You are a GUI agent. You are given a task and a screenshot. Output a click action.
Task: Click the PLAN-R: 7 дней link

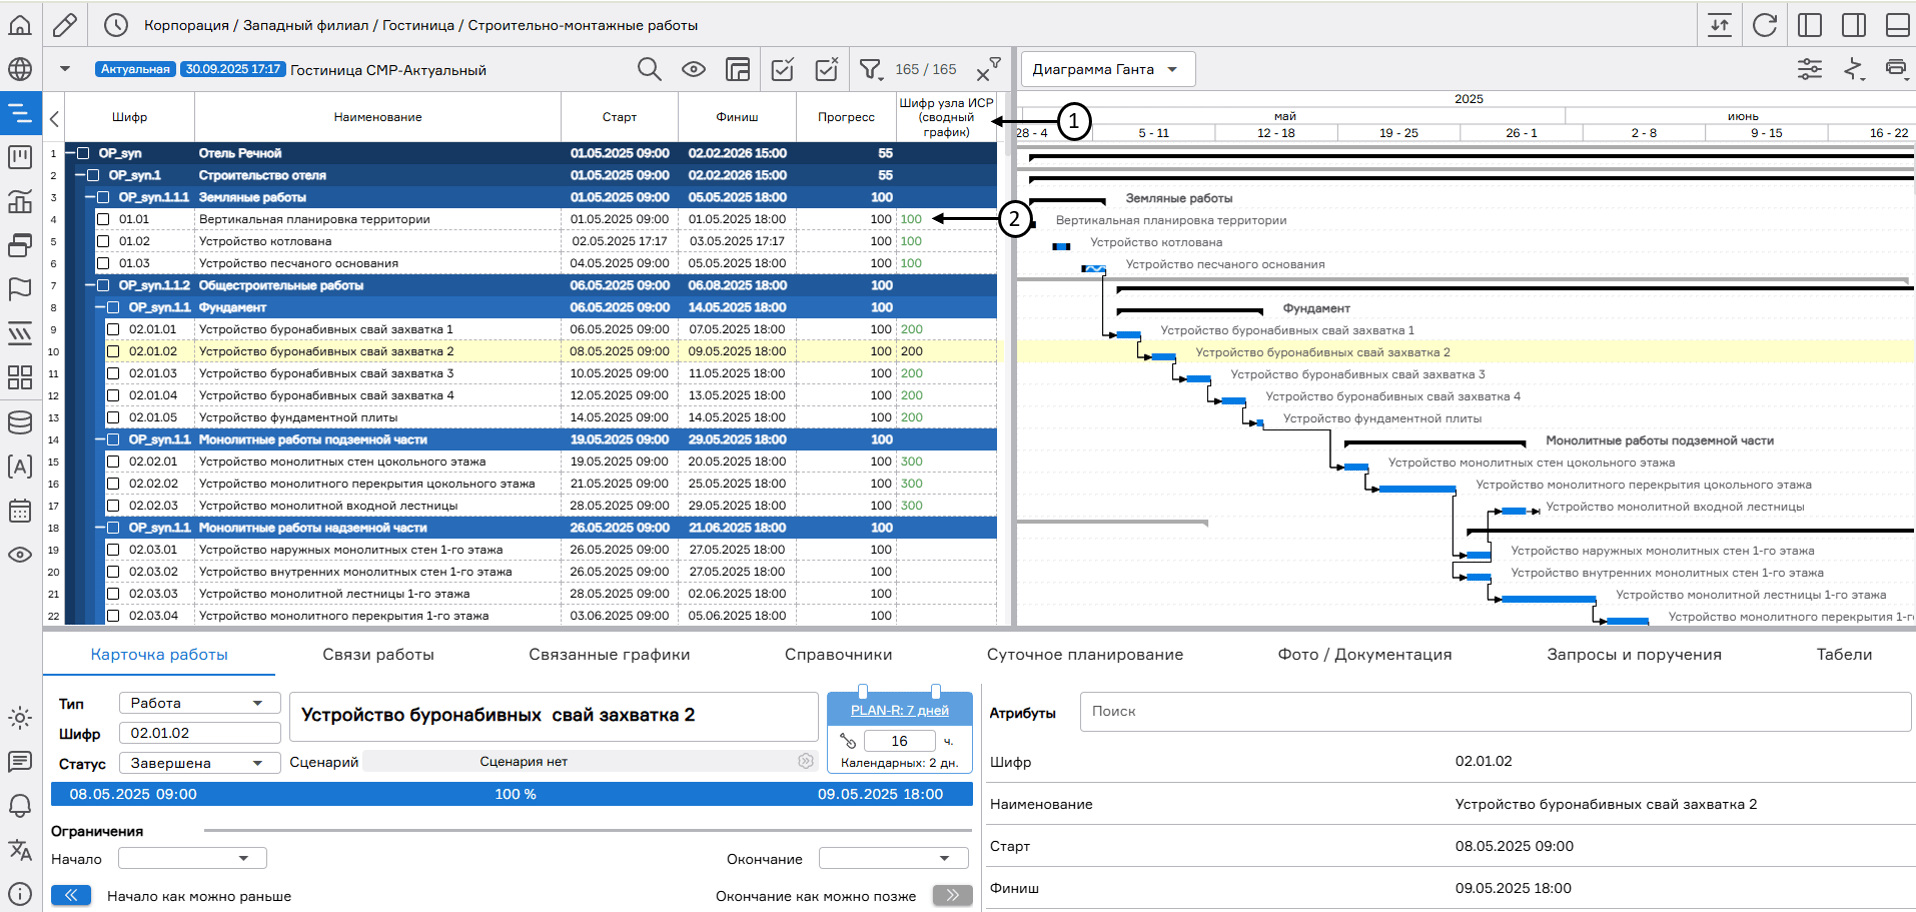pyautogui.click(x=899, y=710)
